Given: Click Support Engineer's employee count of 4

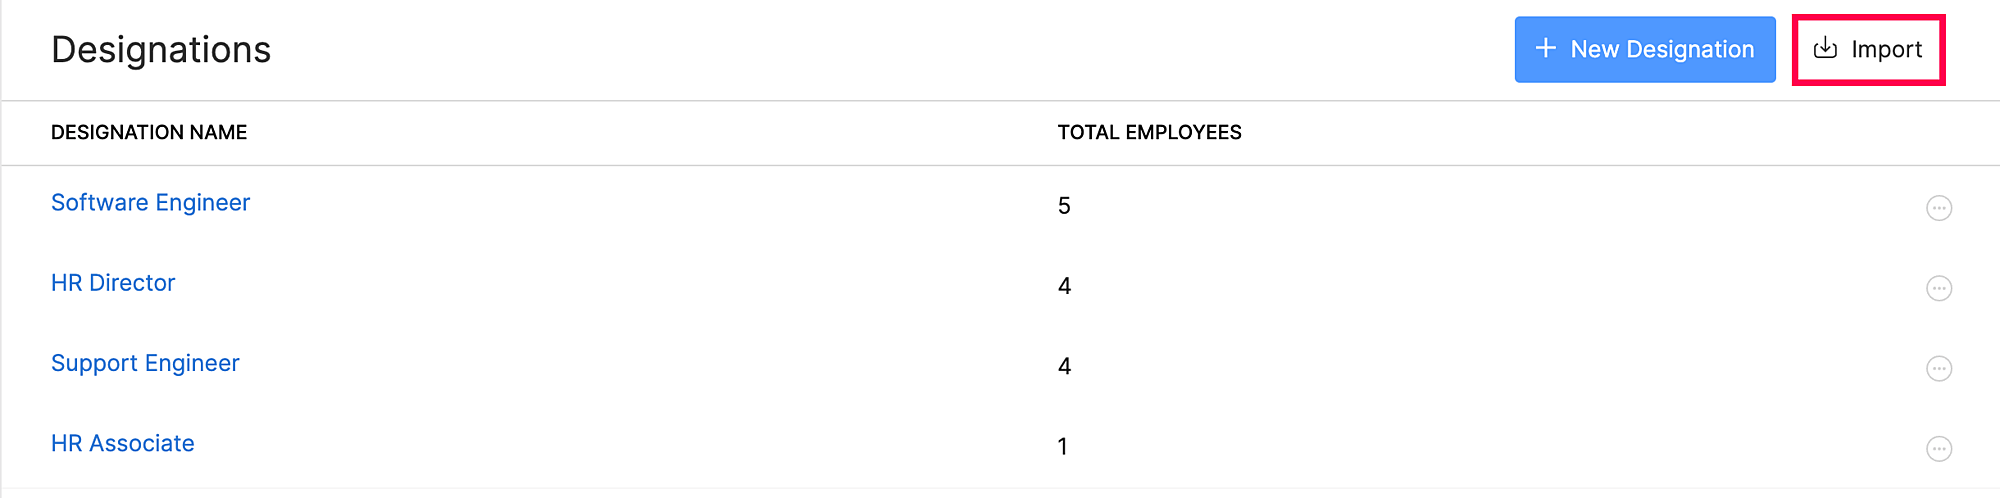Looking at the screenshot, I should [x=1064, y=366].
